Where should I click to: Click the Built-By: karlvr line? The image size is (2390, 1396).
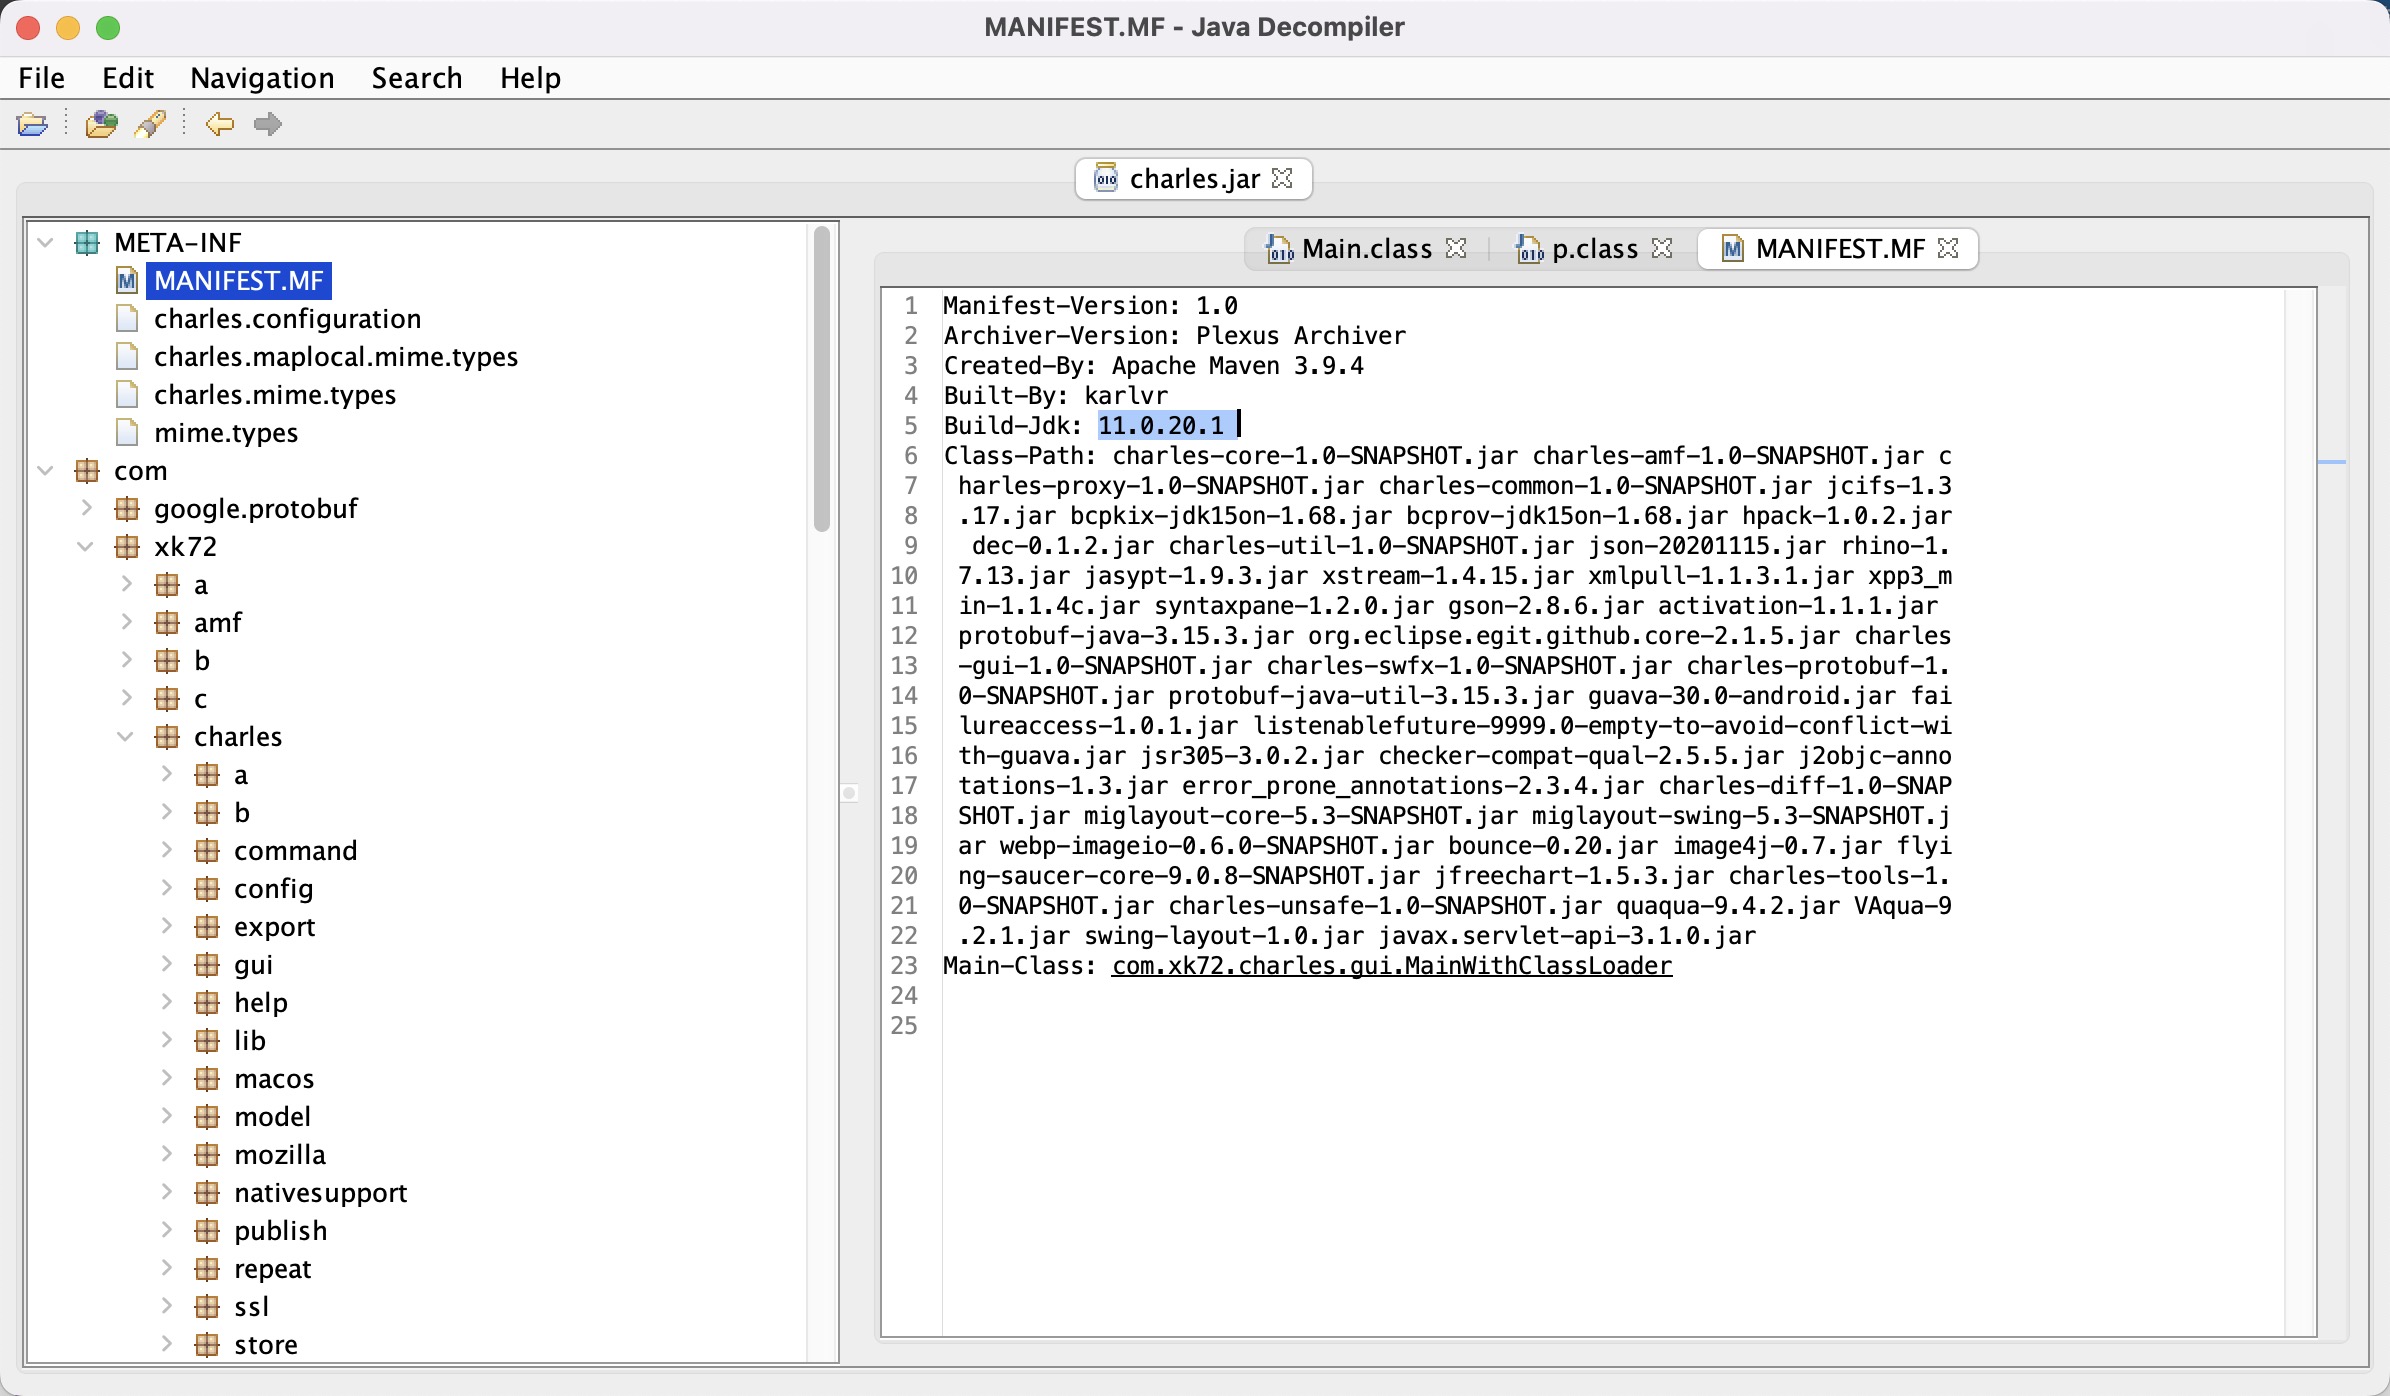point(1055,396)
